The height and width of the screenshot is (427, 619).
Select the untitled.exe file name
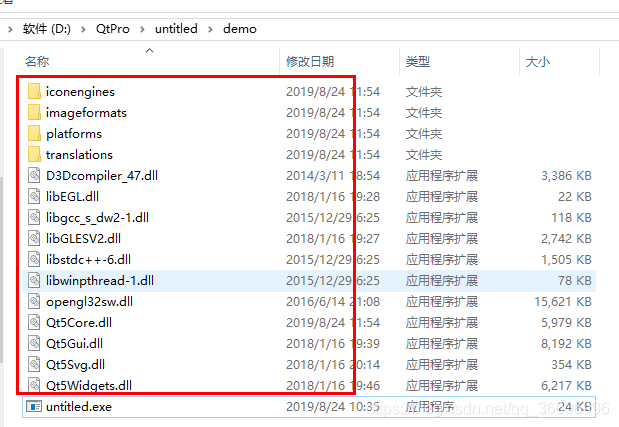[x=79, y=407]
